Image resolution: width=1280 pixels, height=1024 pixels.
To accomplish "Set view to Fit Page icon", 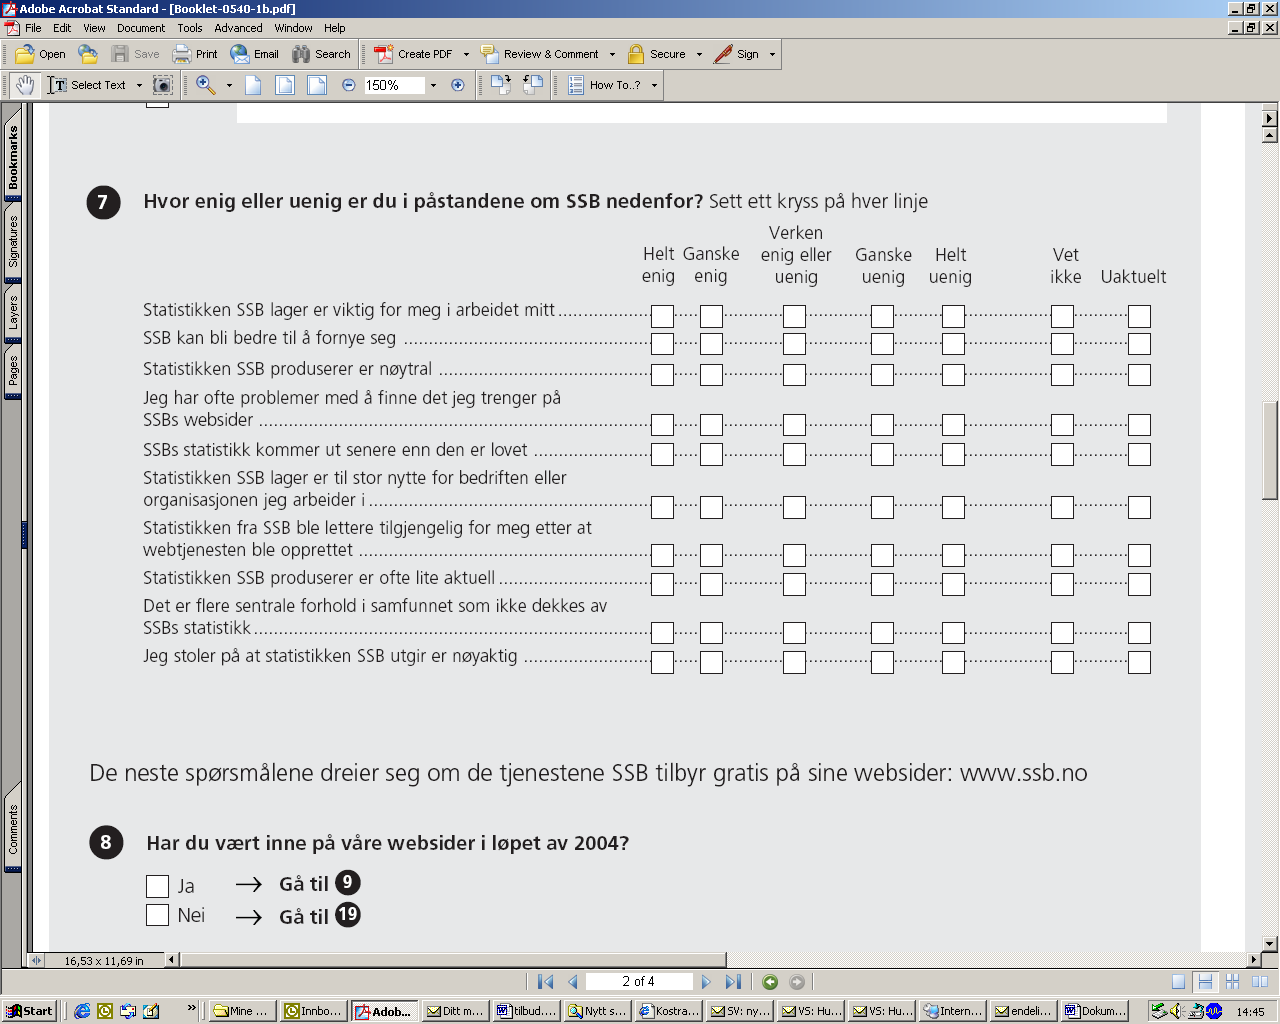I will click(x=285, y=85).
